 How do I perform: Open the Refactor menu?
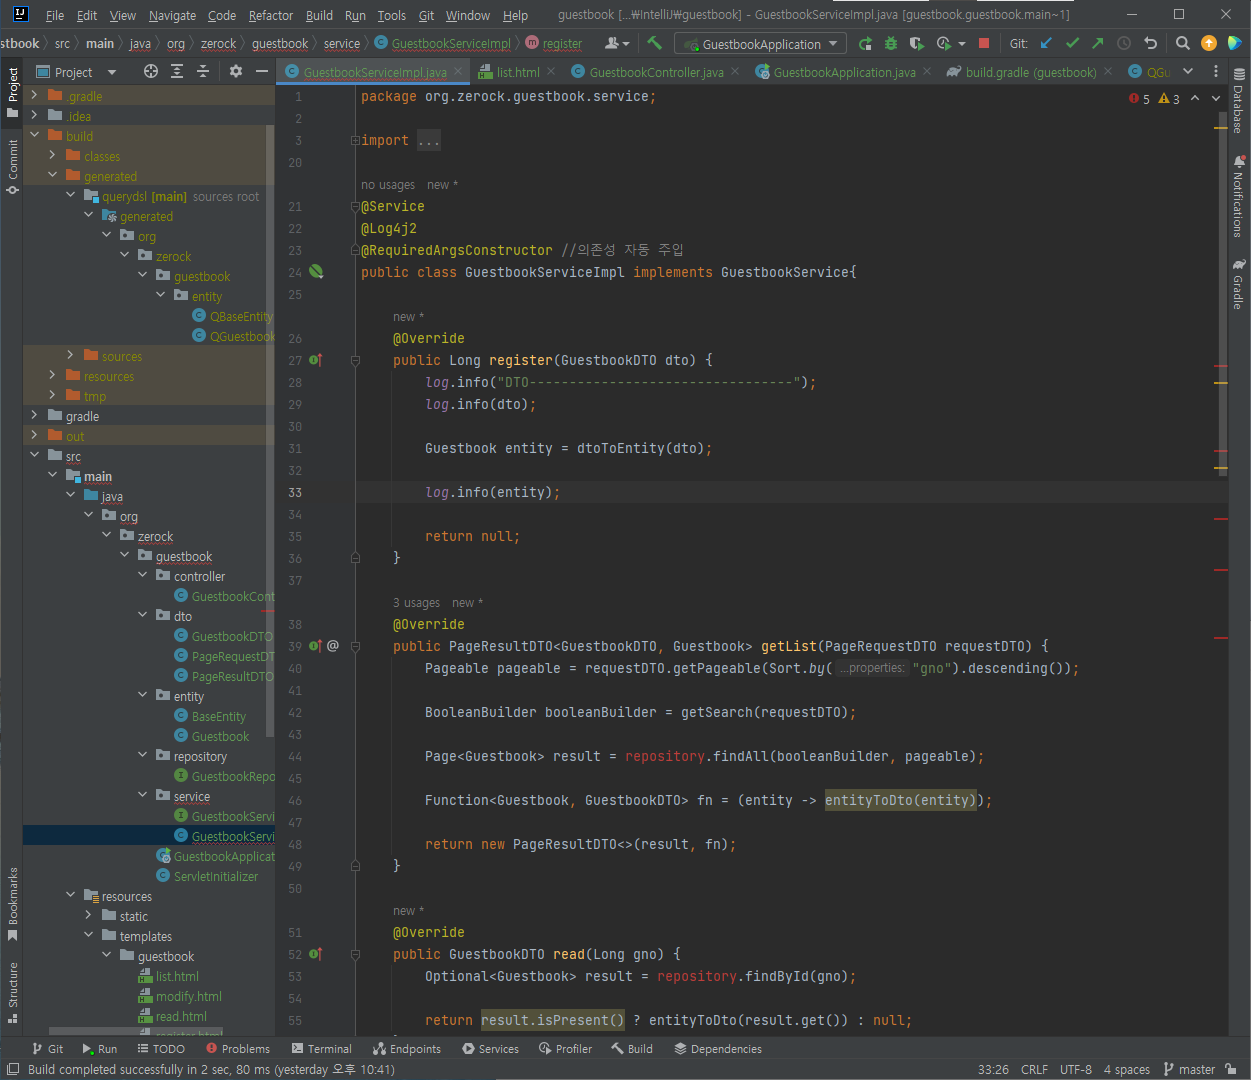point(271,15)
